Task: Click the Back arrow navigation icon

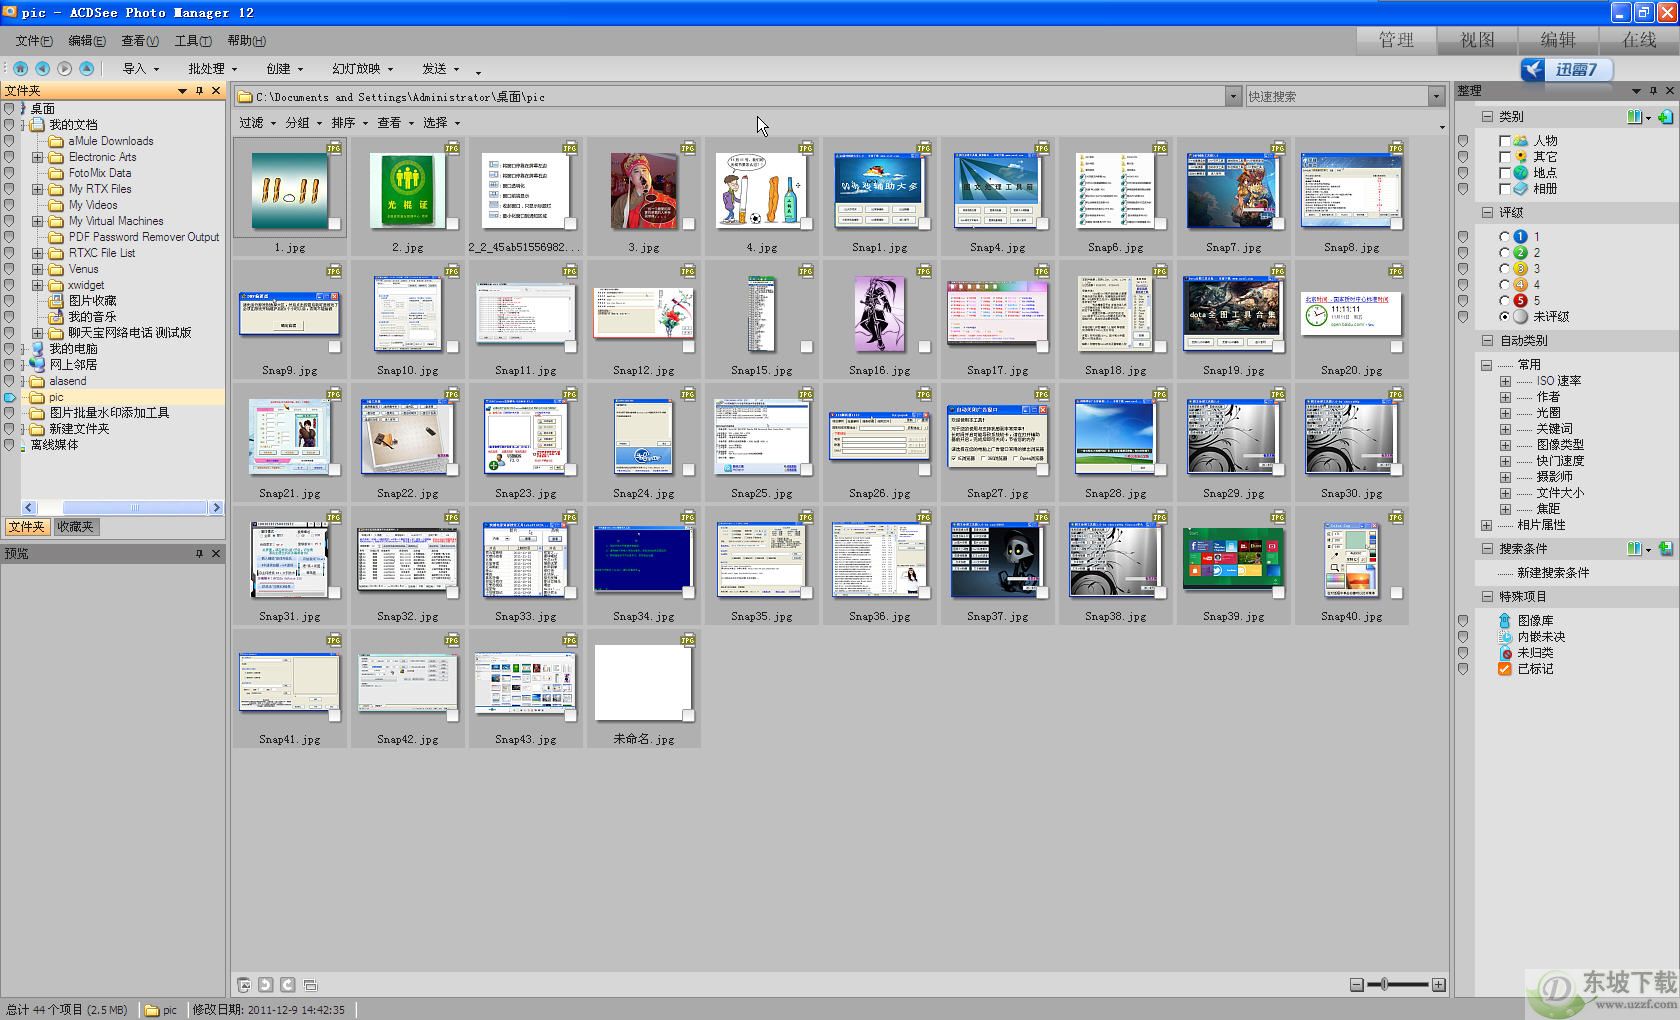Action: click(42, 68)
